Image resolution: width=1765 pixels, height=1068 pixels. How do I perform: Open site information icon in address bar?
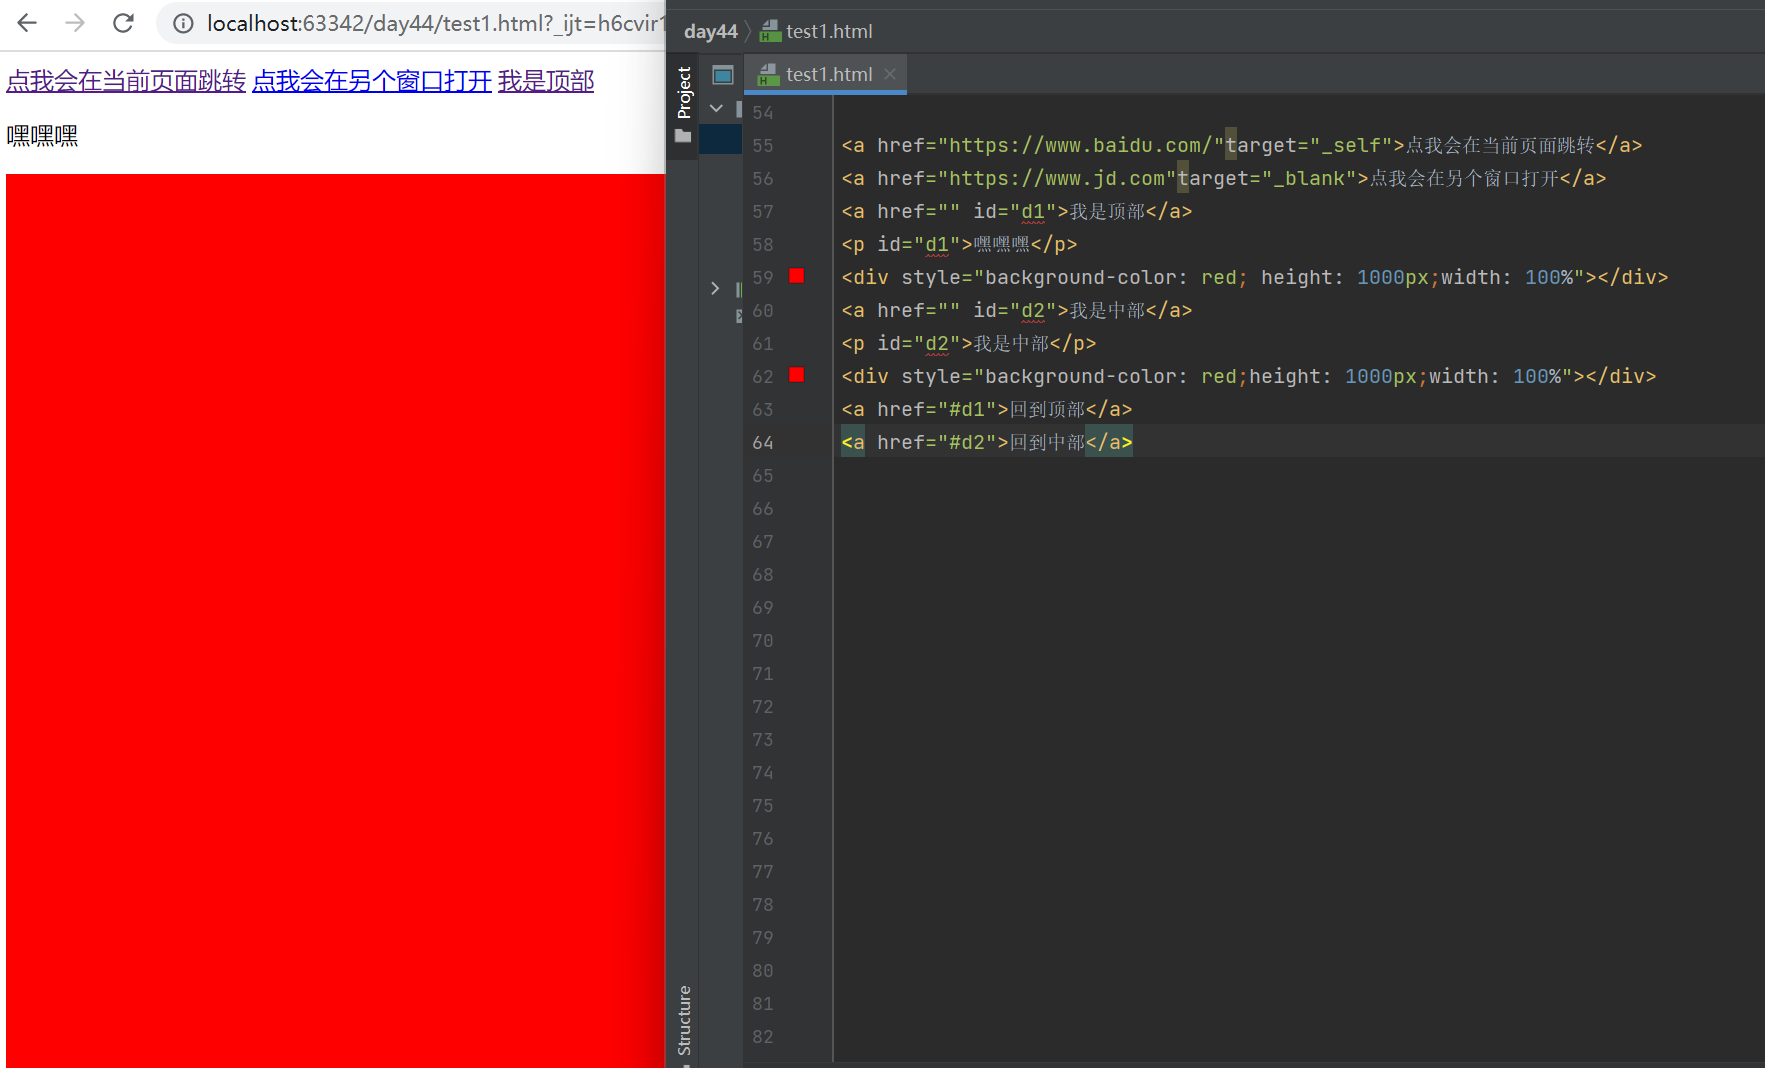(183, 24)
